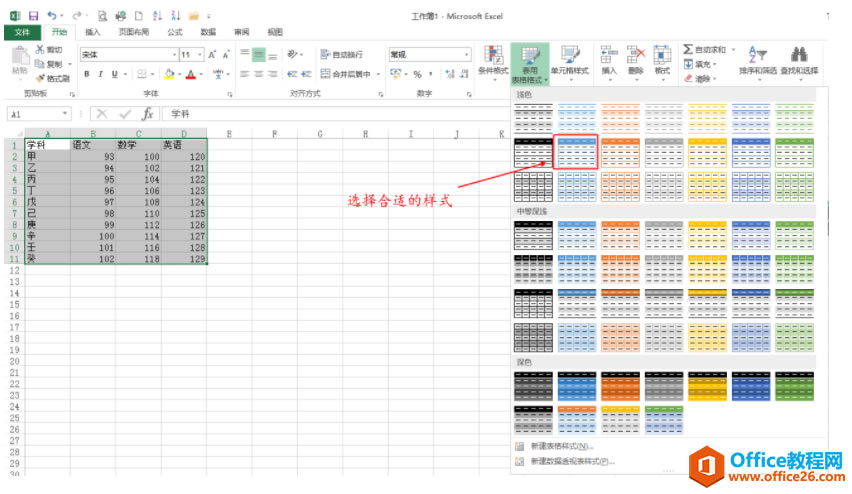Click Format as Table (套用表格格式) button
The width and height of the screenshot is (852, 494).
pos(530,65)
